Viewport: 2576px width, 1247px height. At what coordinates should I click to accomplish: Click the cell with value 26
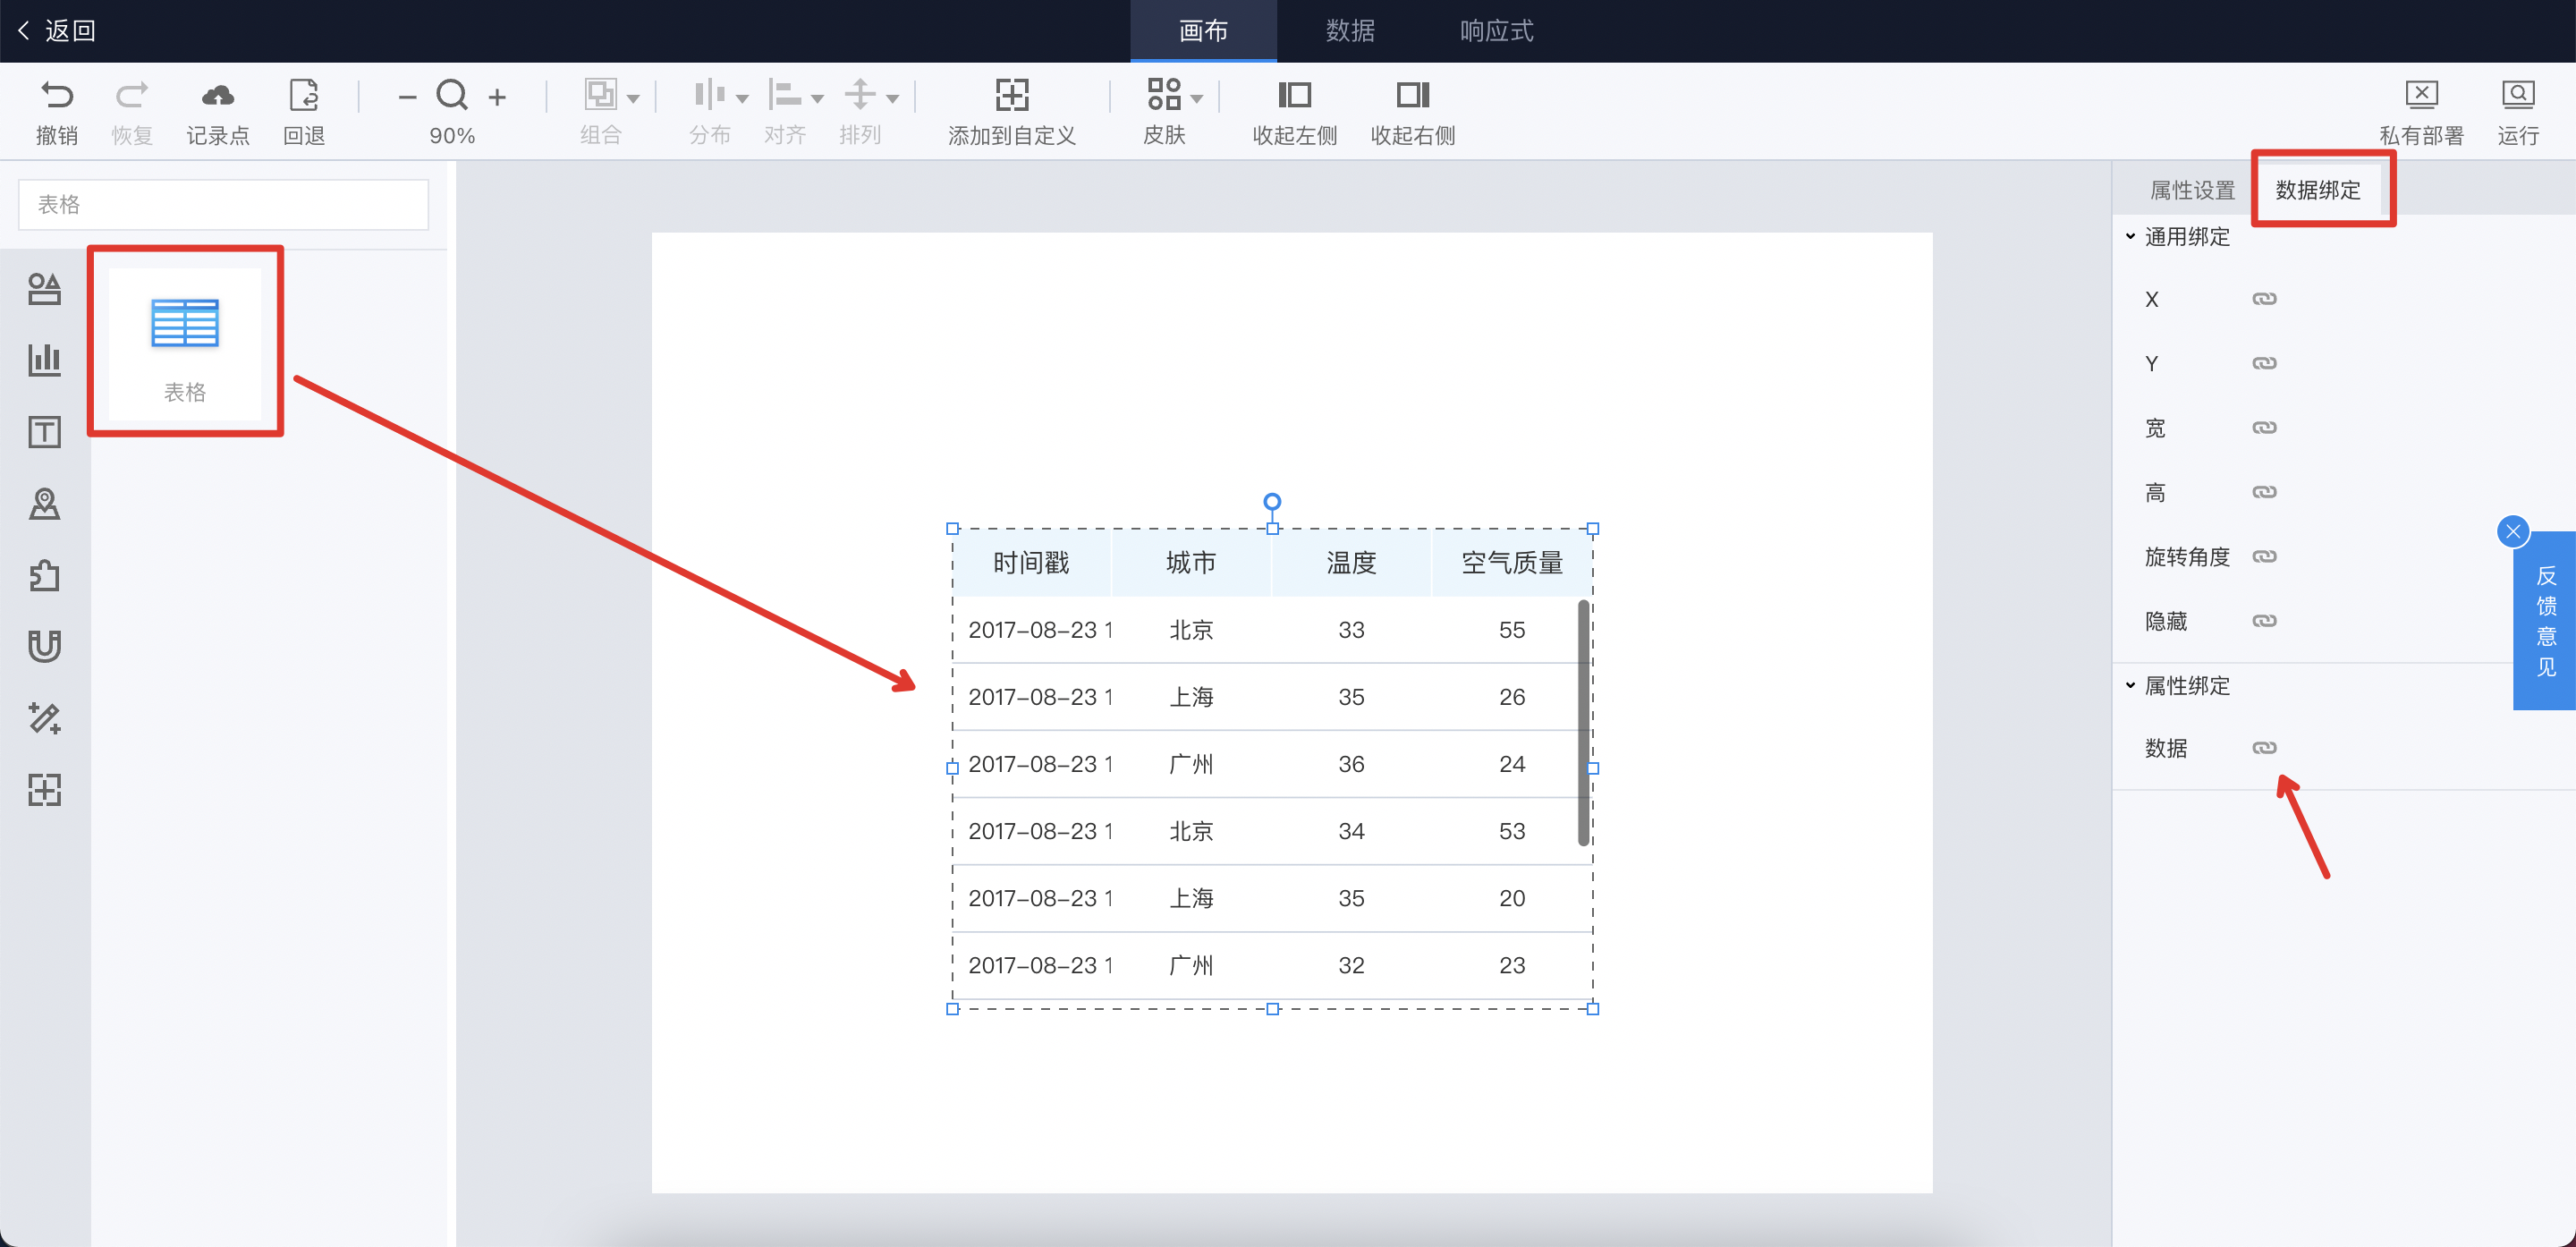[1511, 697]
